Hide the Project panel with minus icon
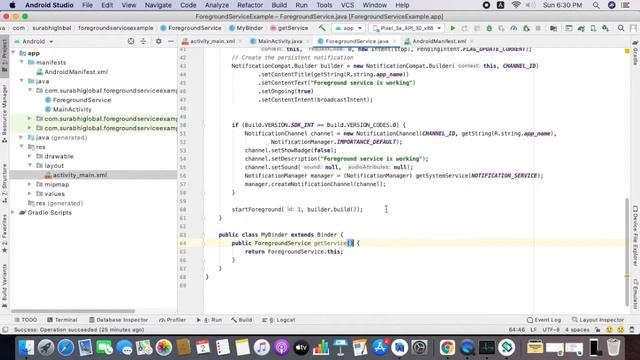640x360 pixels. click(x=171, y=41)
